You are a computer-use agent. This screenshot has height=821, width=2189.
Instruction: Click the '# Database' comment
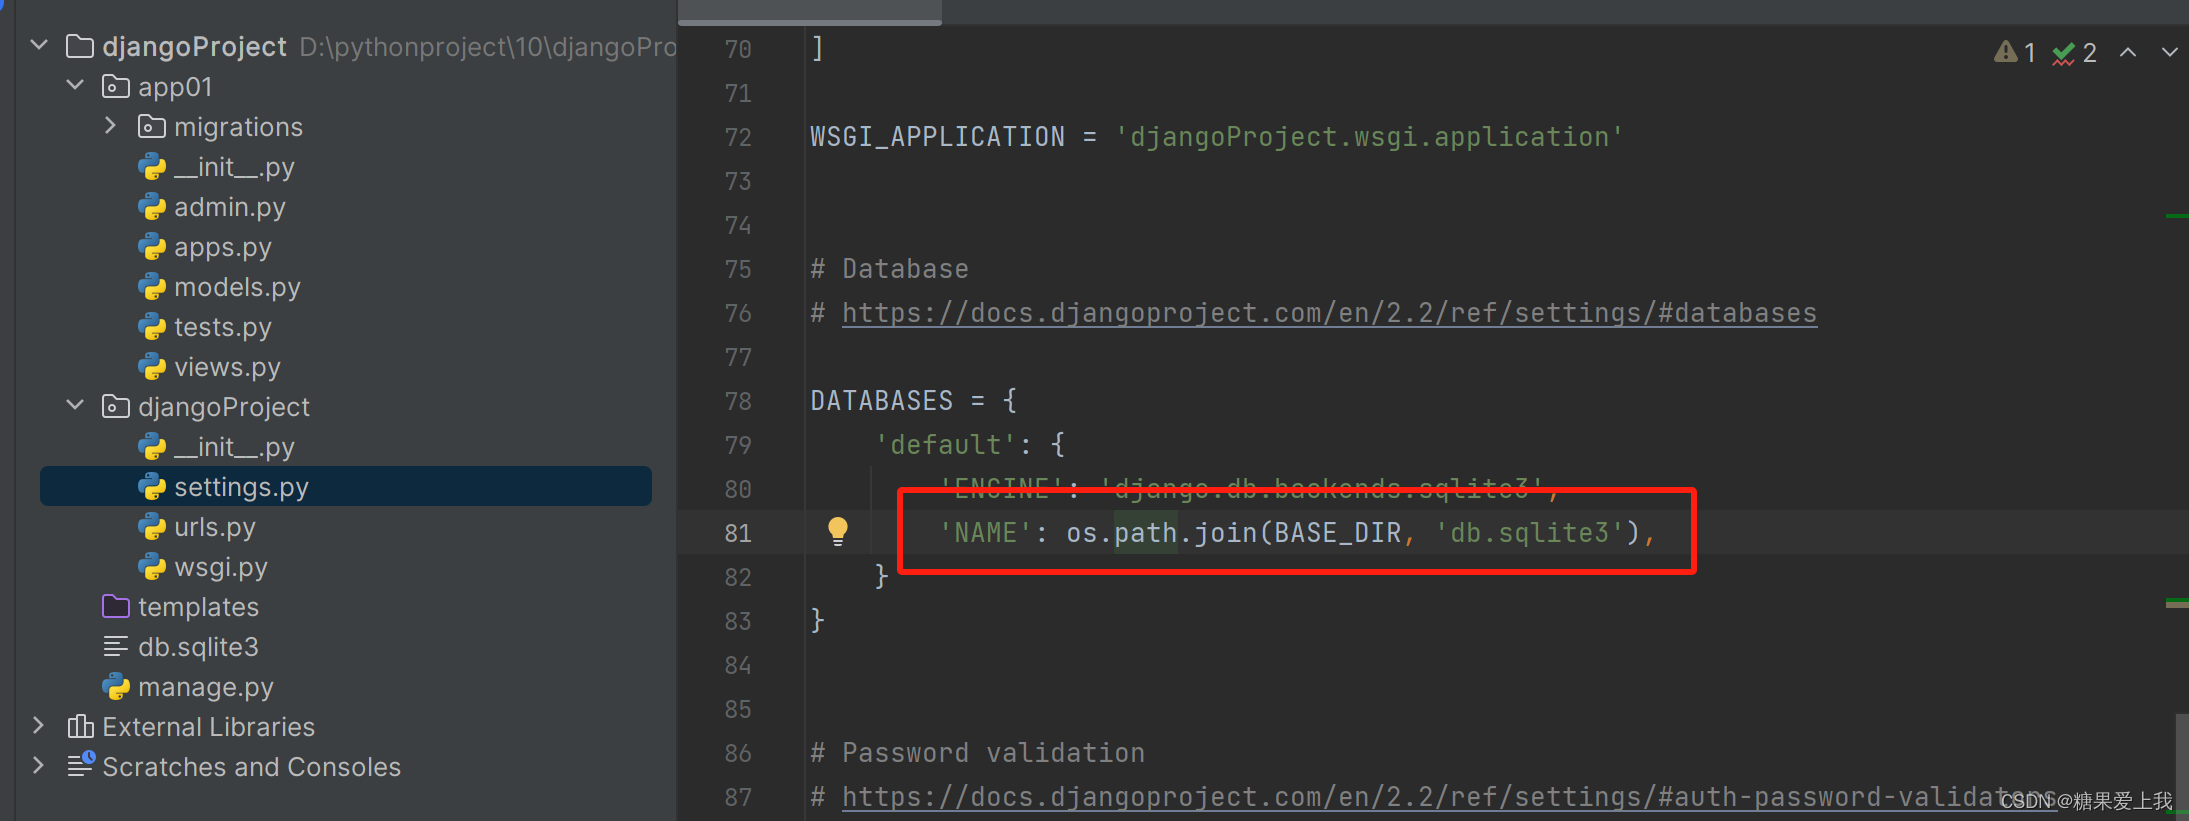click(889, 269)
